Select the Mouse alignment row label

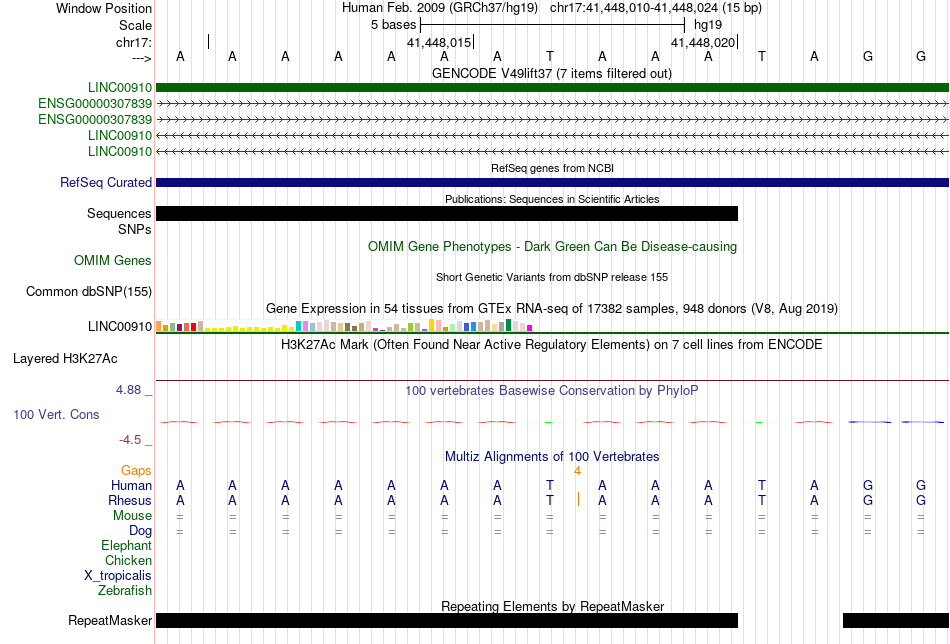(x=132, y=516)
